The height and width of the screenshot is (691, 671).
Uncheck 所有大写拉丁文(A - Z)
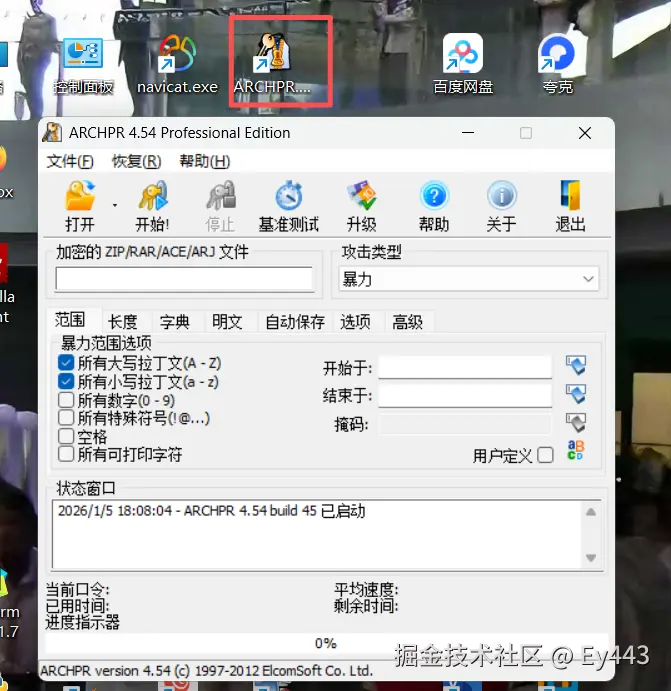point(66,363)
